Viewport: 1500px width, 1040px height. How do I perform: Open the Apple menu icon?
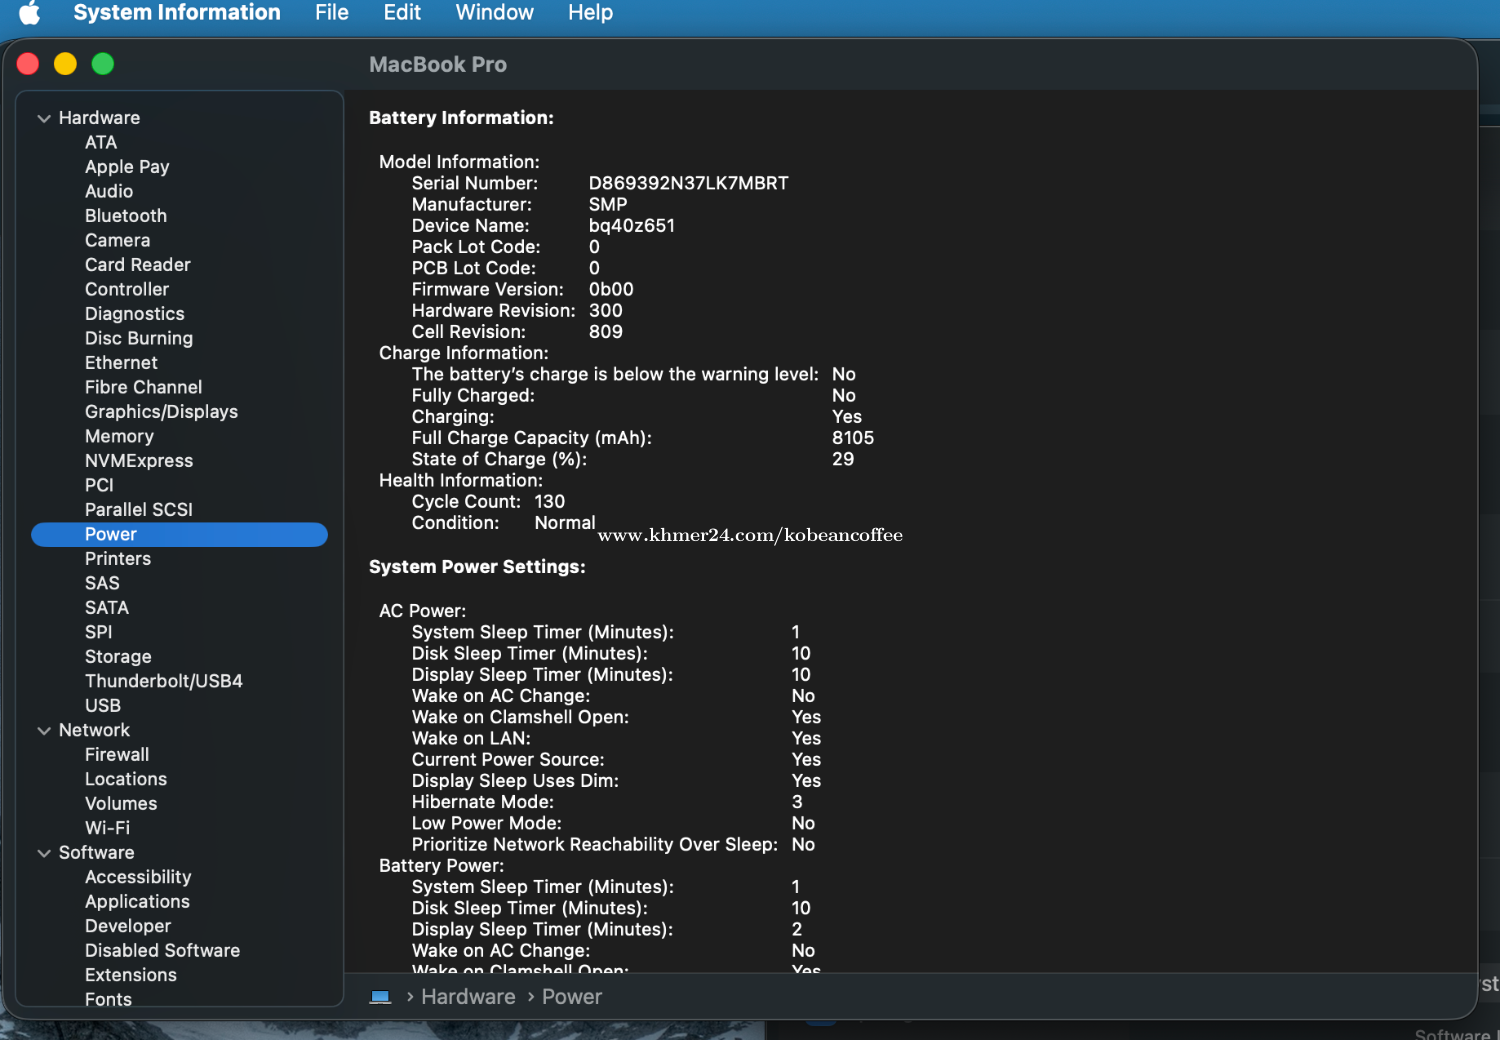point(30,13)
